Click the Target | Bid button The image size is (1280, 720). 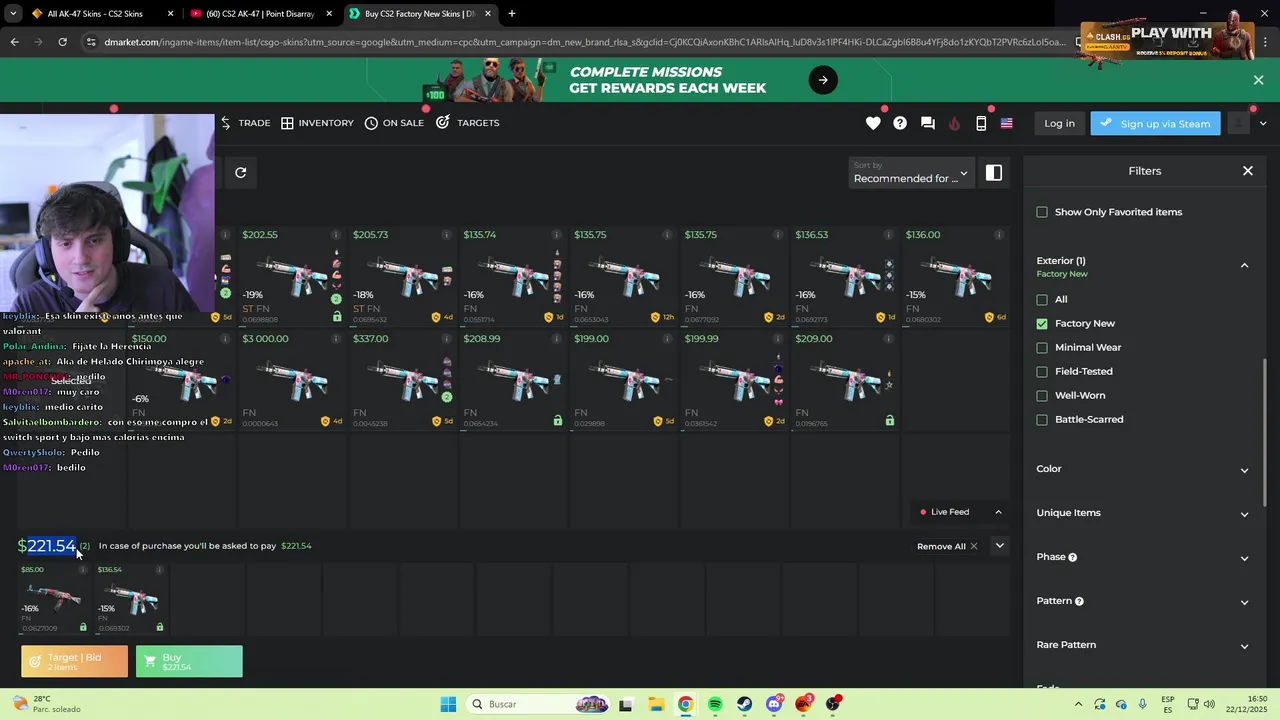[75, 661]
